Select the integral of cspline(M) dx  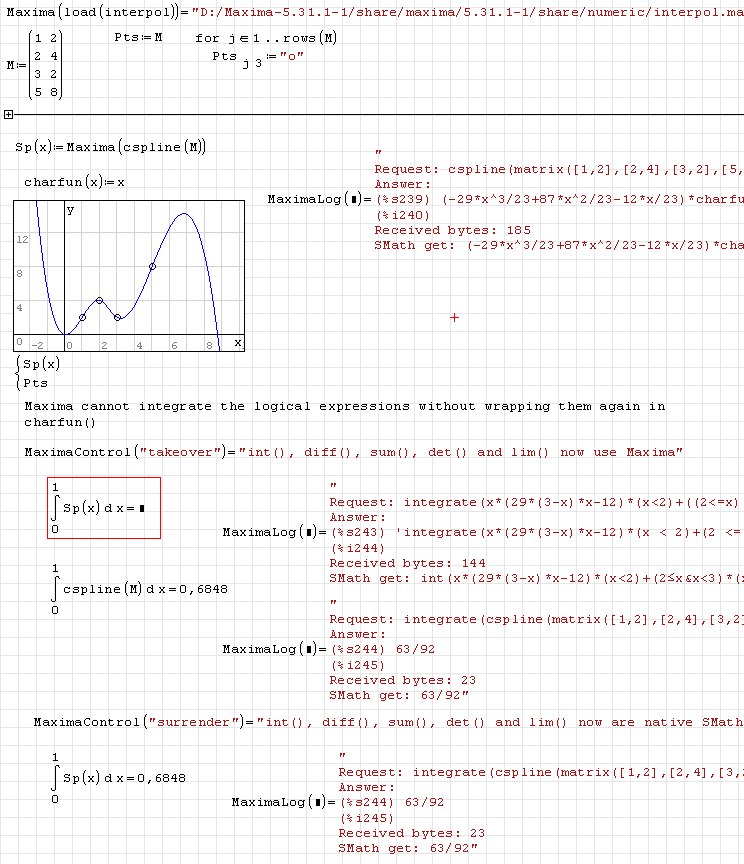[x=140, y=589]
